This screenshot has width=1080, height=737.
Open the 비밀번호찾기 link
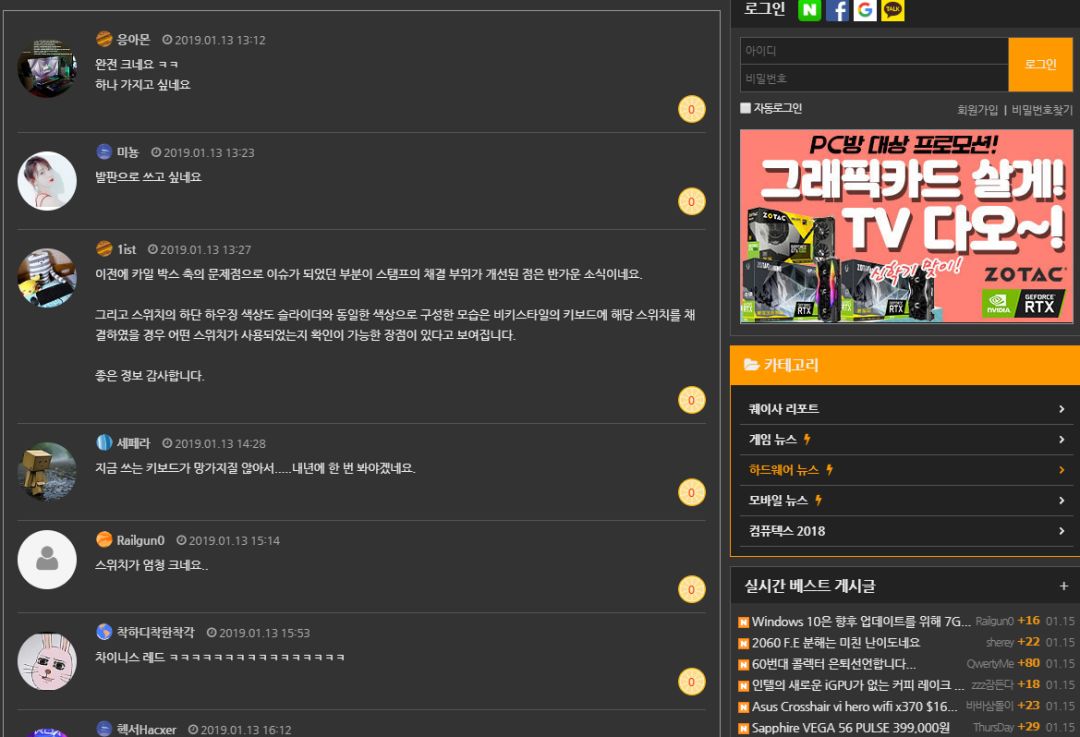pos(1042,110)
